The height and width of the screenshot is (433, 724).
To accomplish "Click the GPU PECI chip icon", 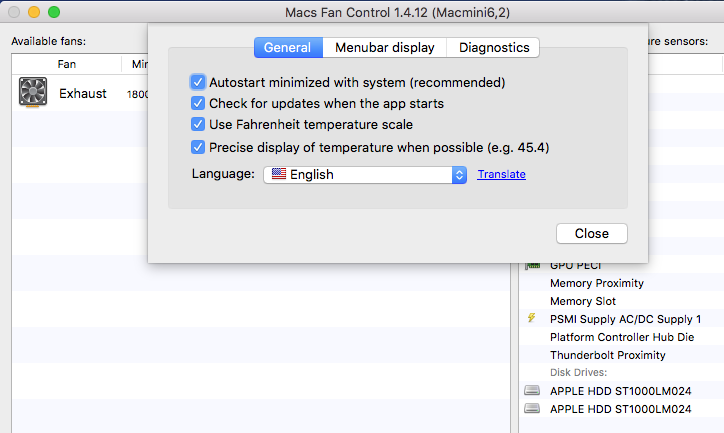I will pos(532,266).
